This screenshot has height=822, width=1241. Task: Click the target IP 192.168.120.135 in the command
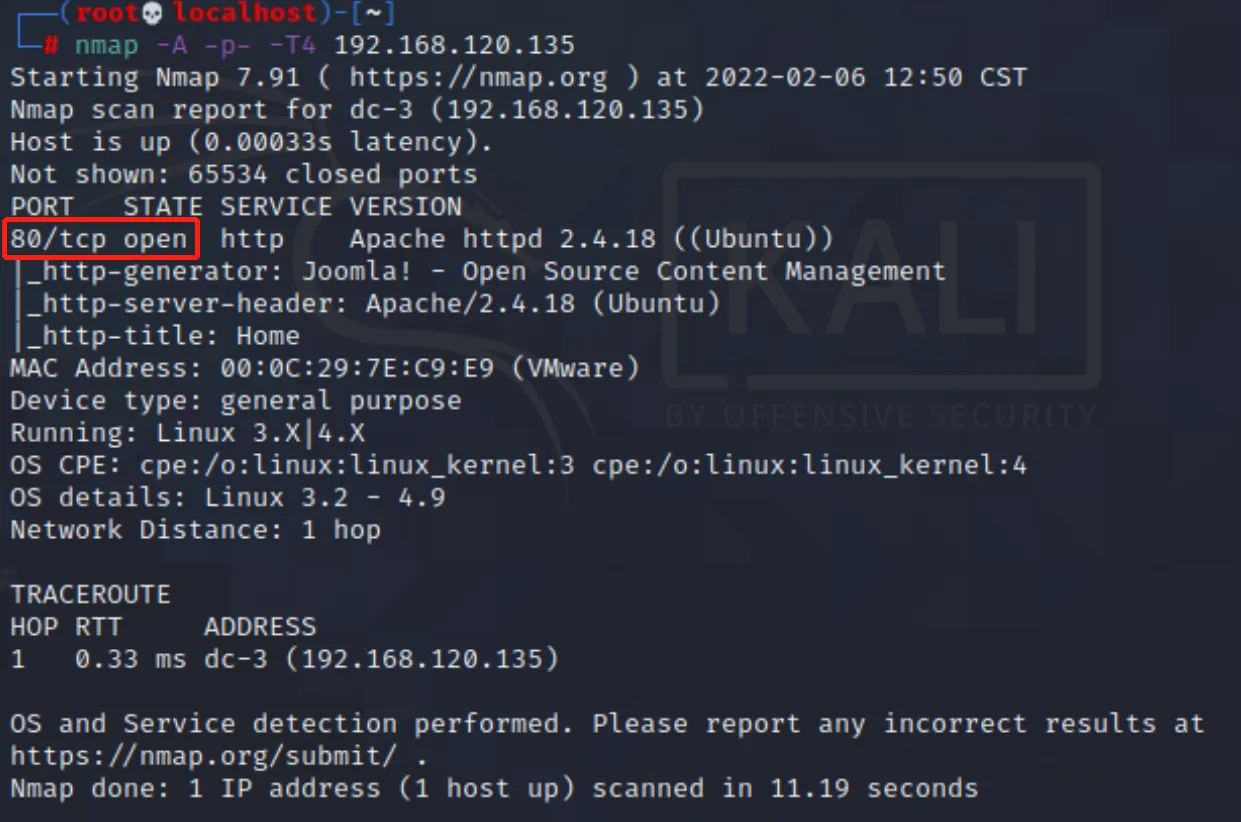pos(455,45)
